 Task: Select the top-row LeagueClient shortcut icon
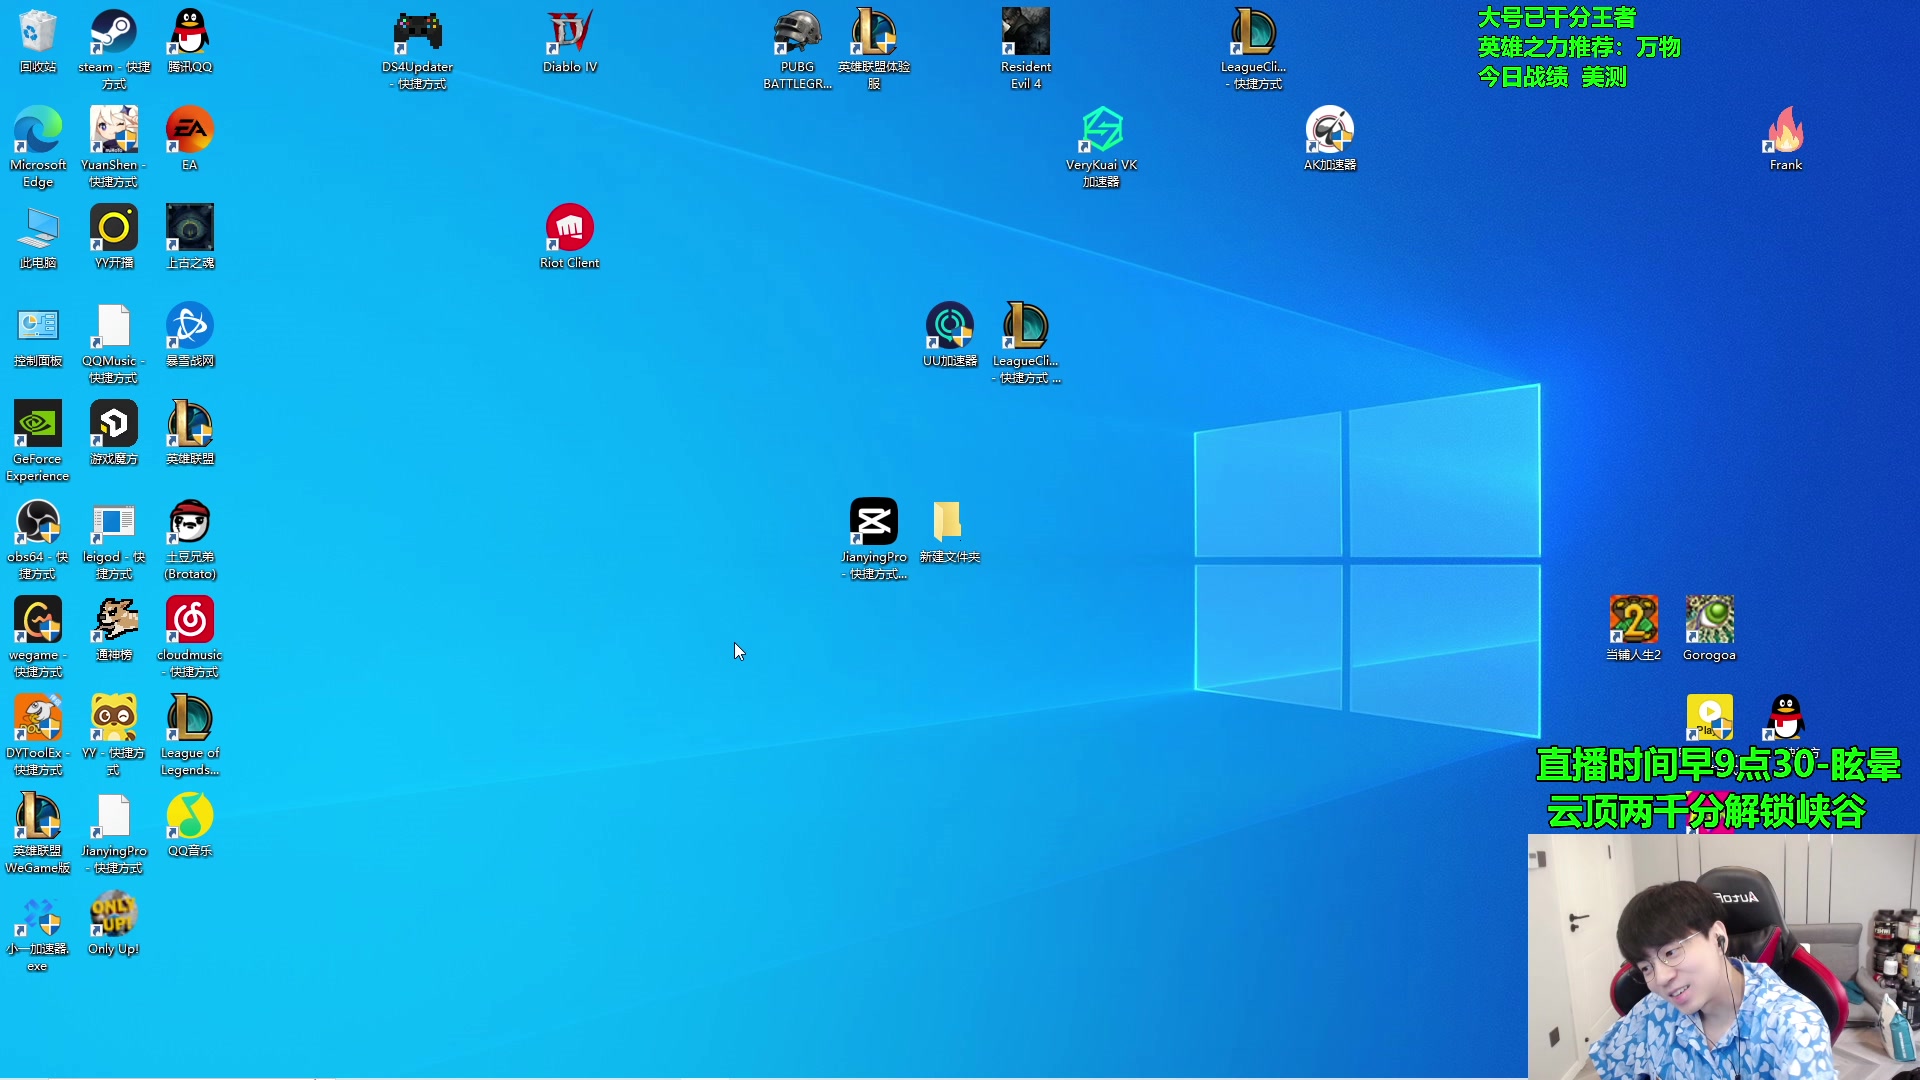[1254, 49]
